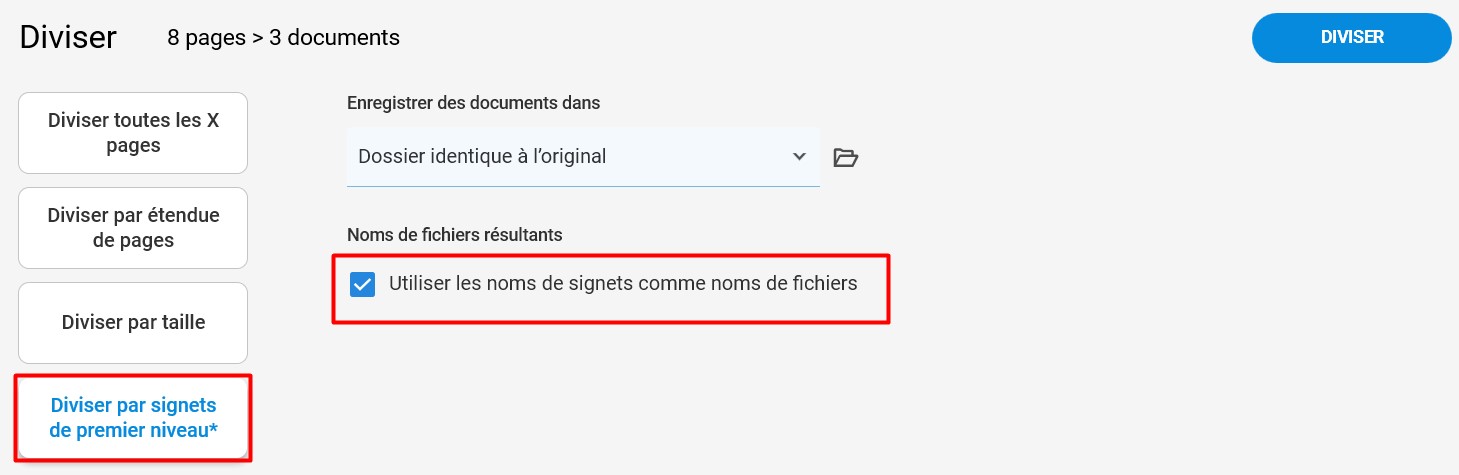Select 'Diviser par signets de premier niveau'
This screenshot has width=1459, height=475.
pyautogui.click(x=133, y=418)
